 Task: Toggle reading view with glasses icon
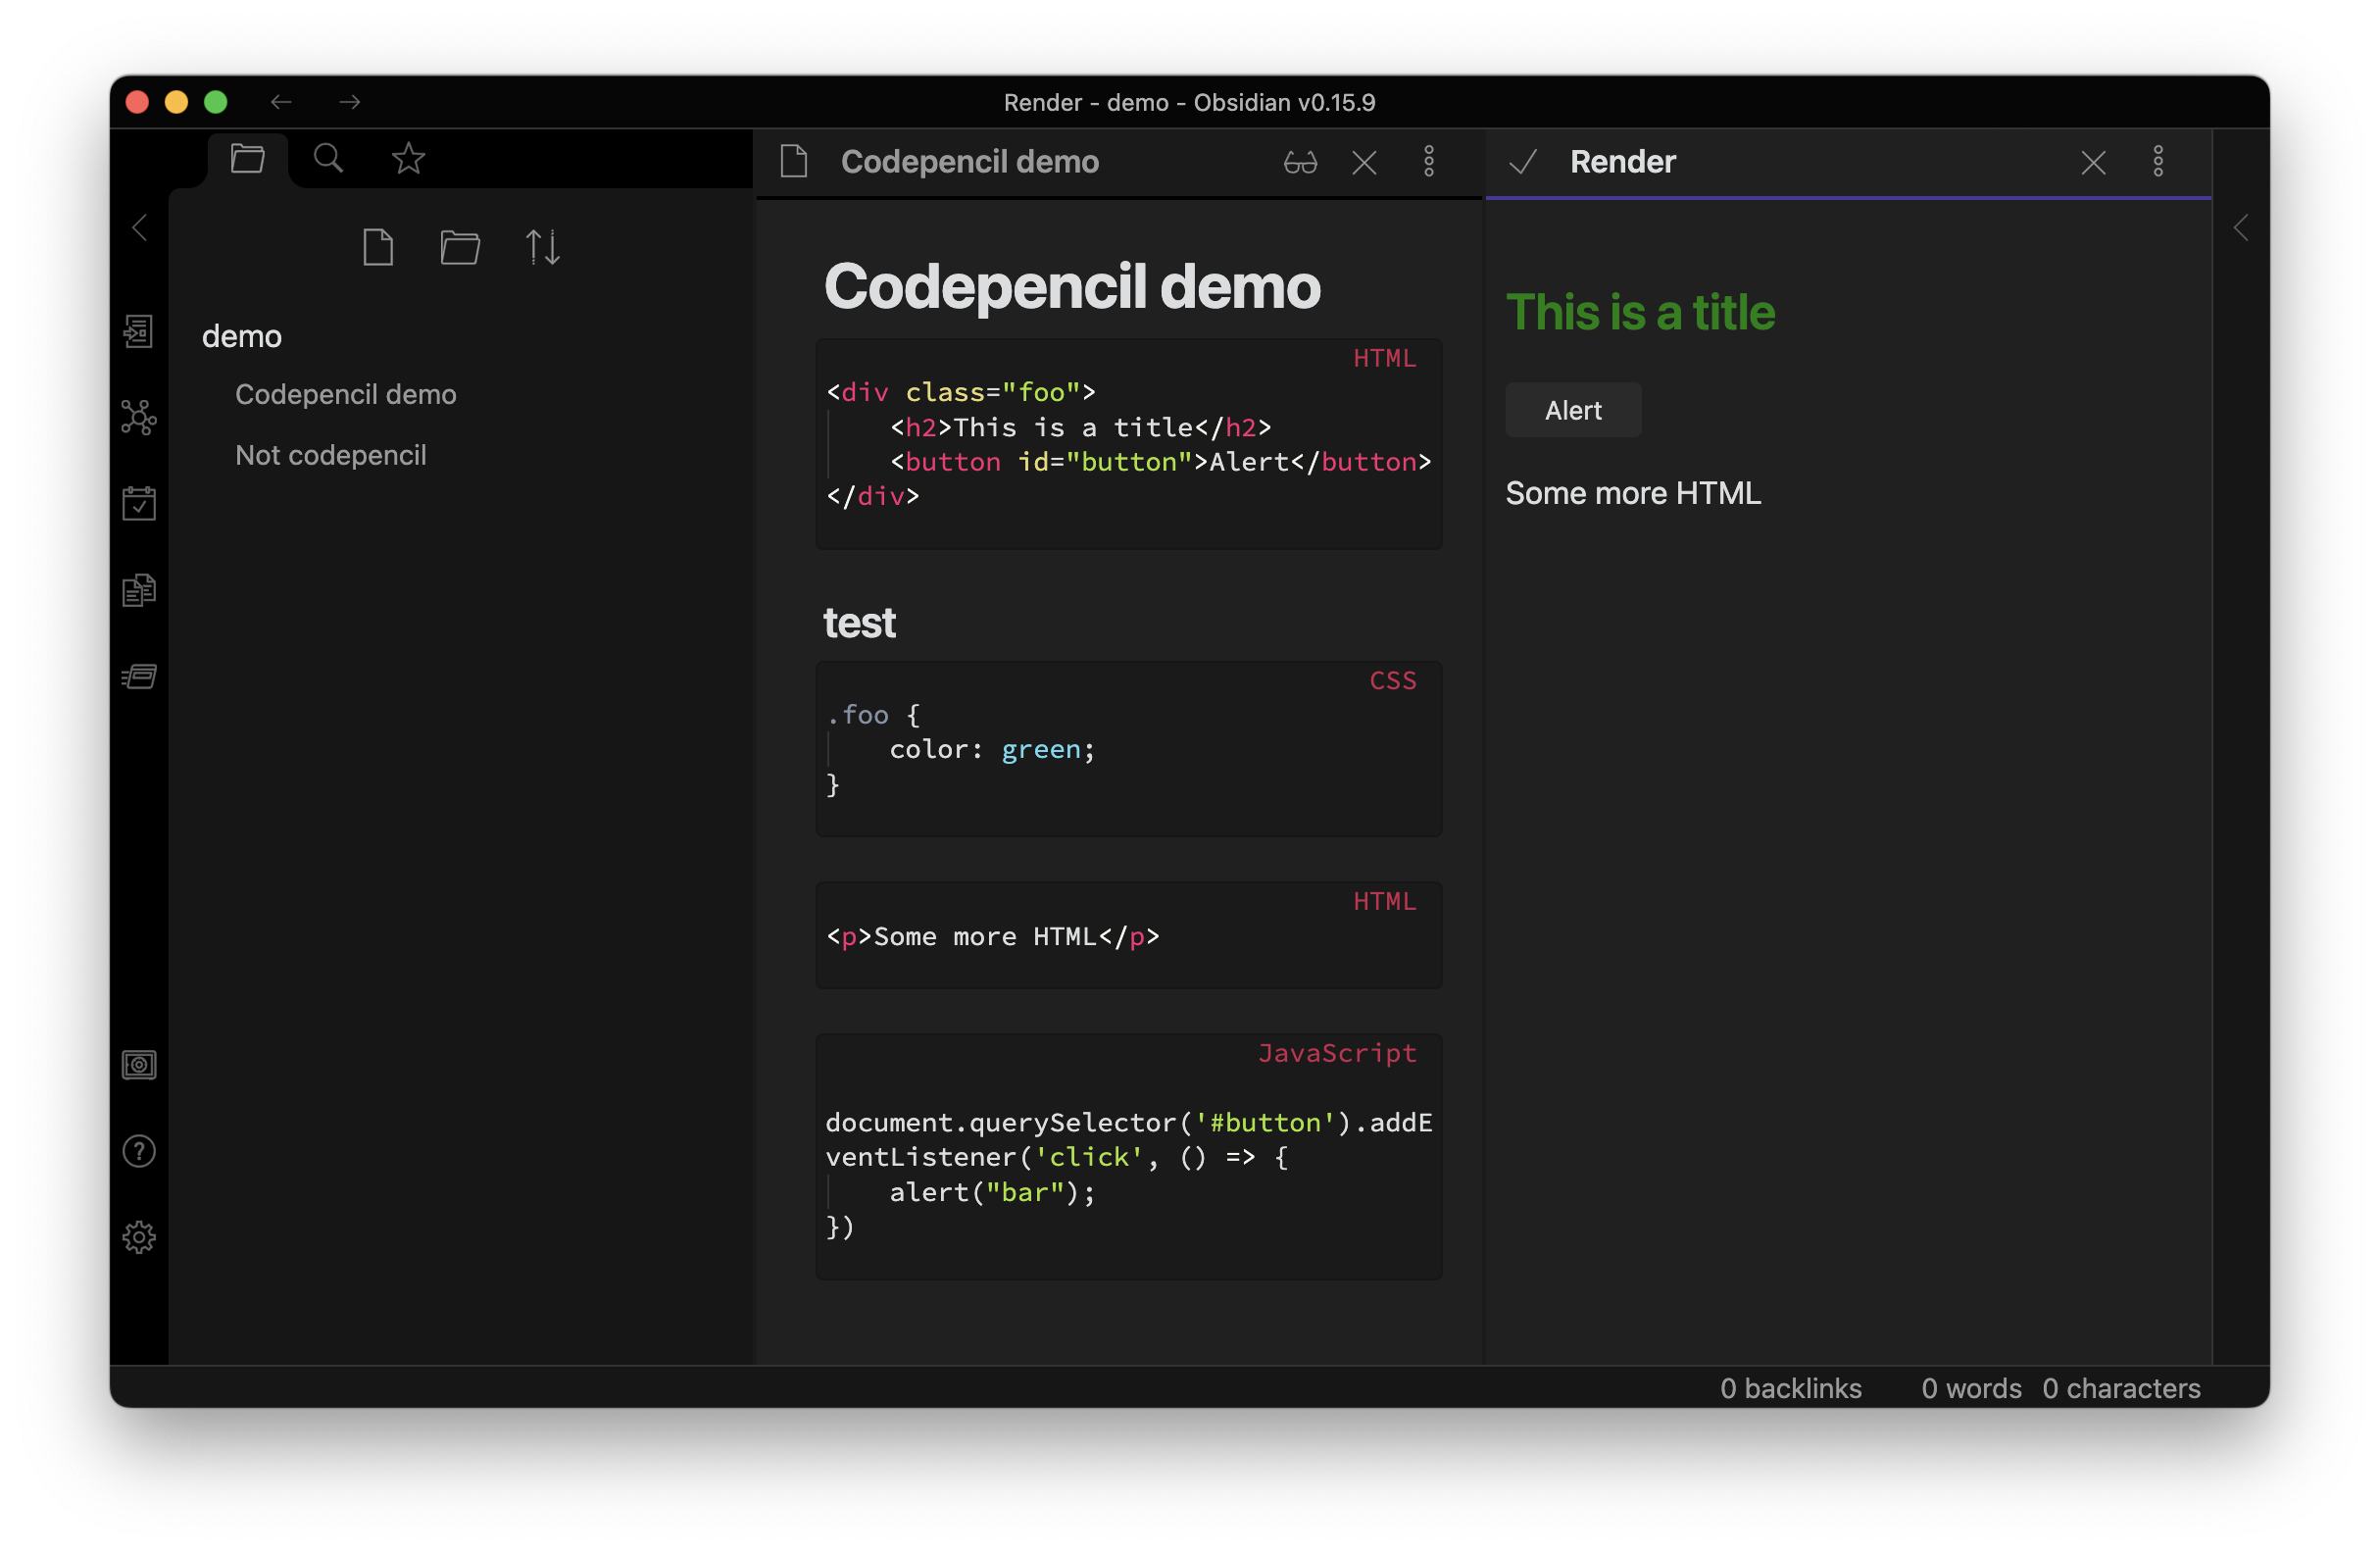tap(1300, 162)
